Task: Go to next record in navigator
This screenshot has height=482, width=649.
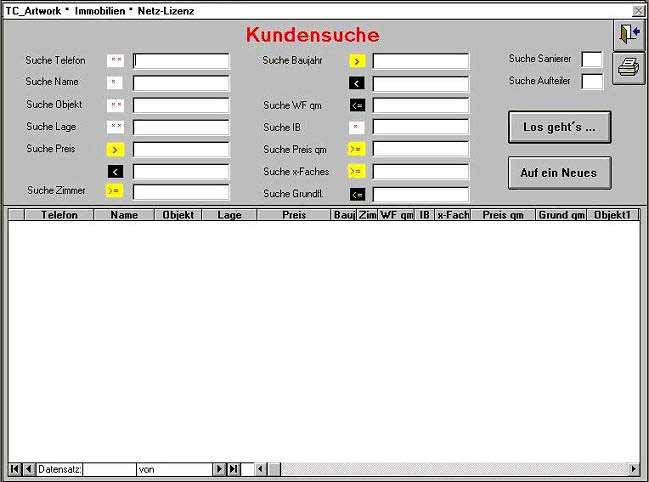Action: 219,469
